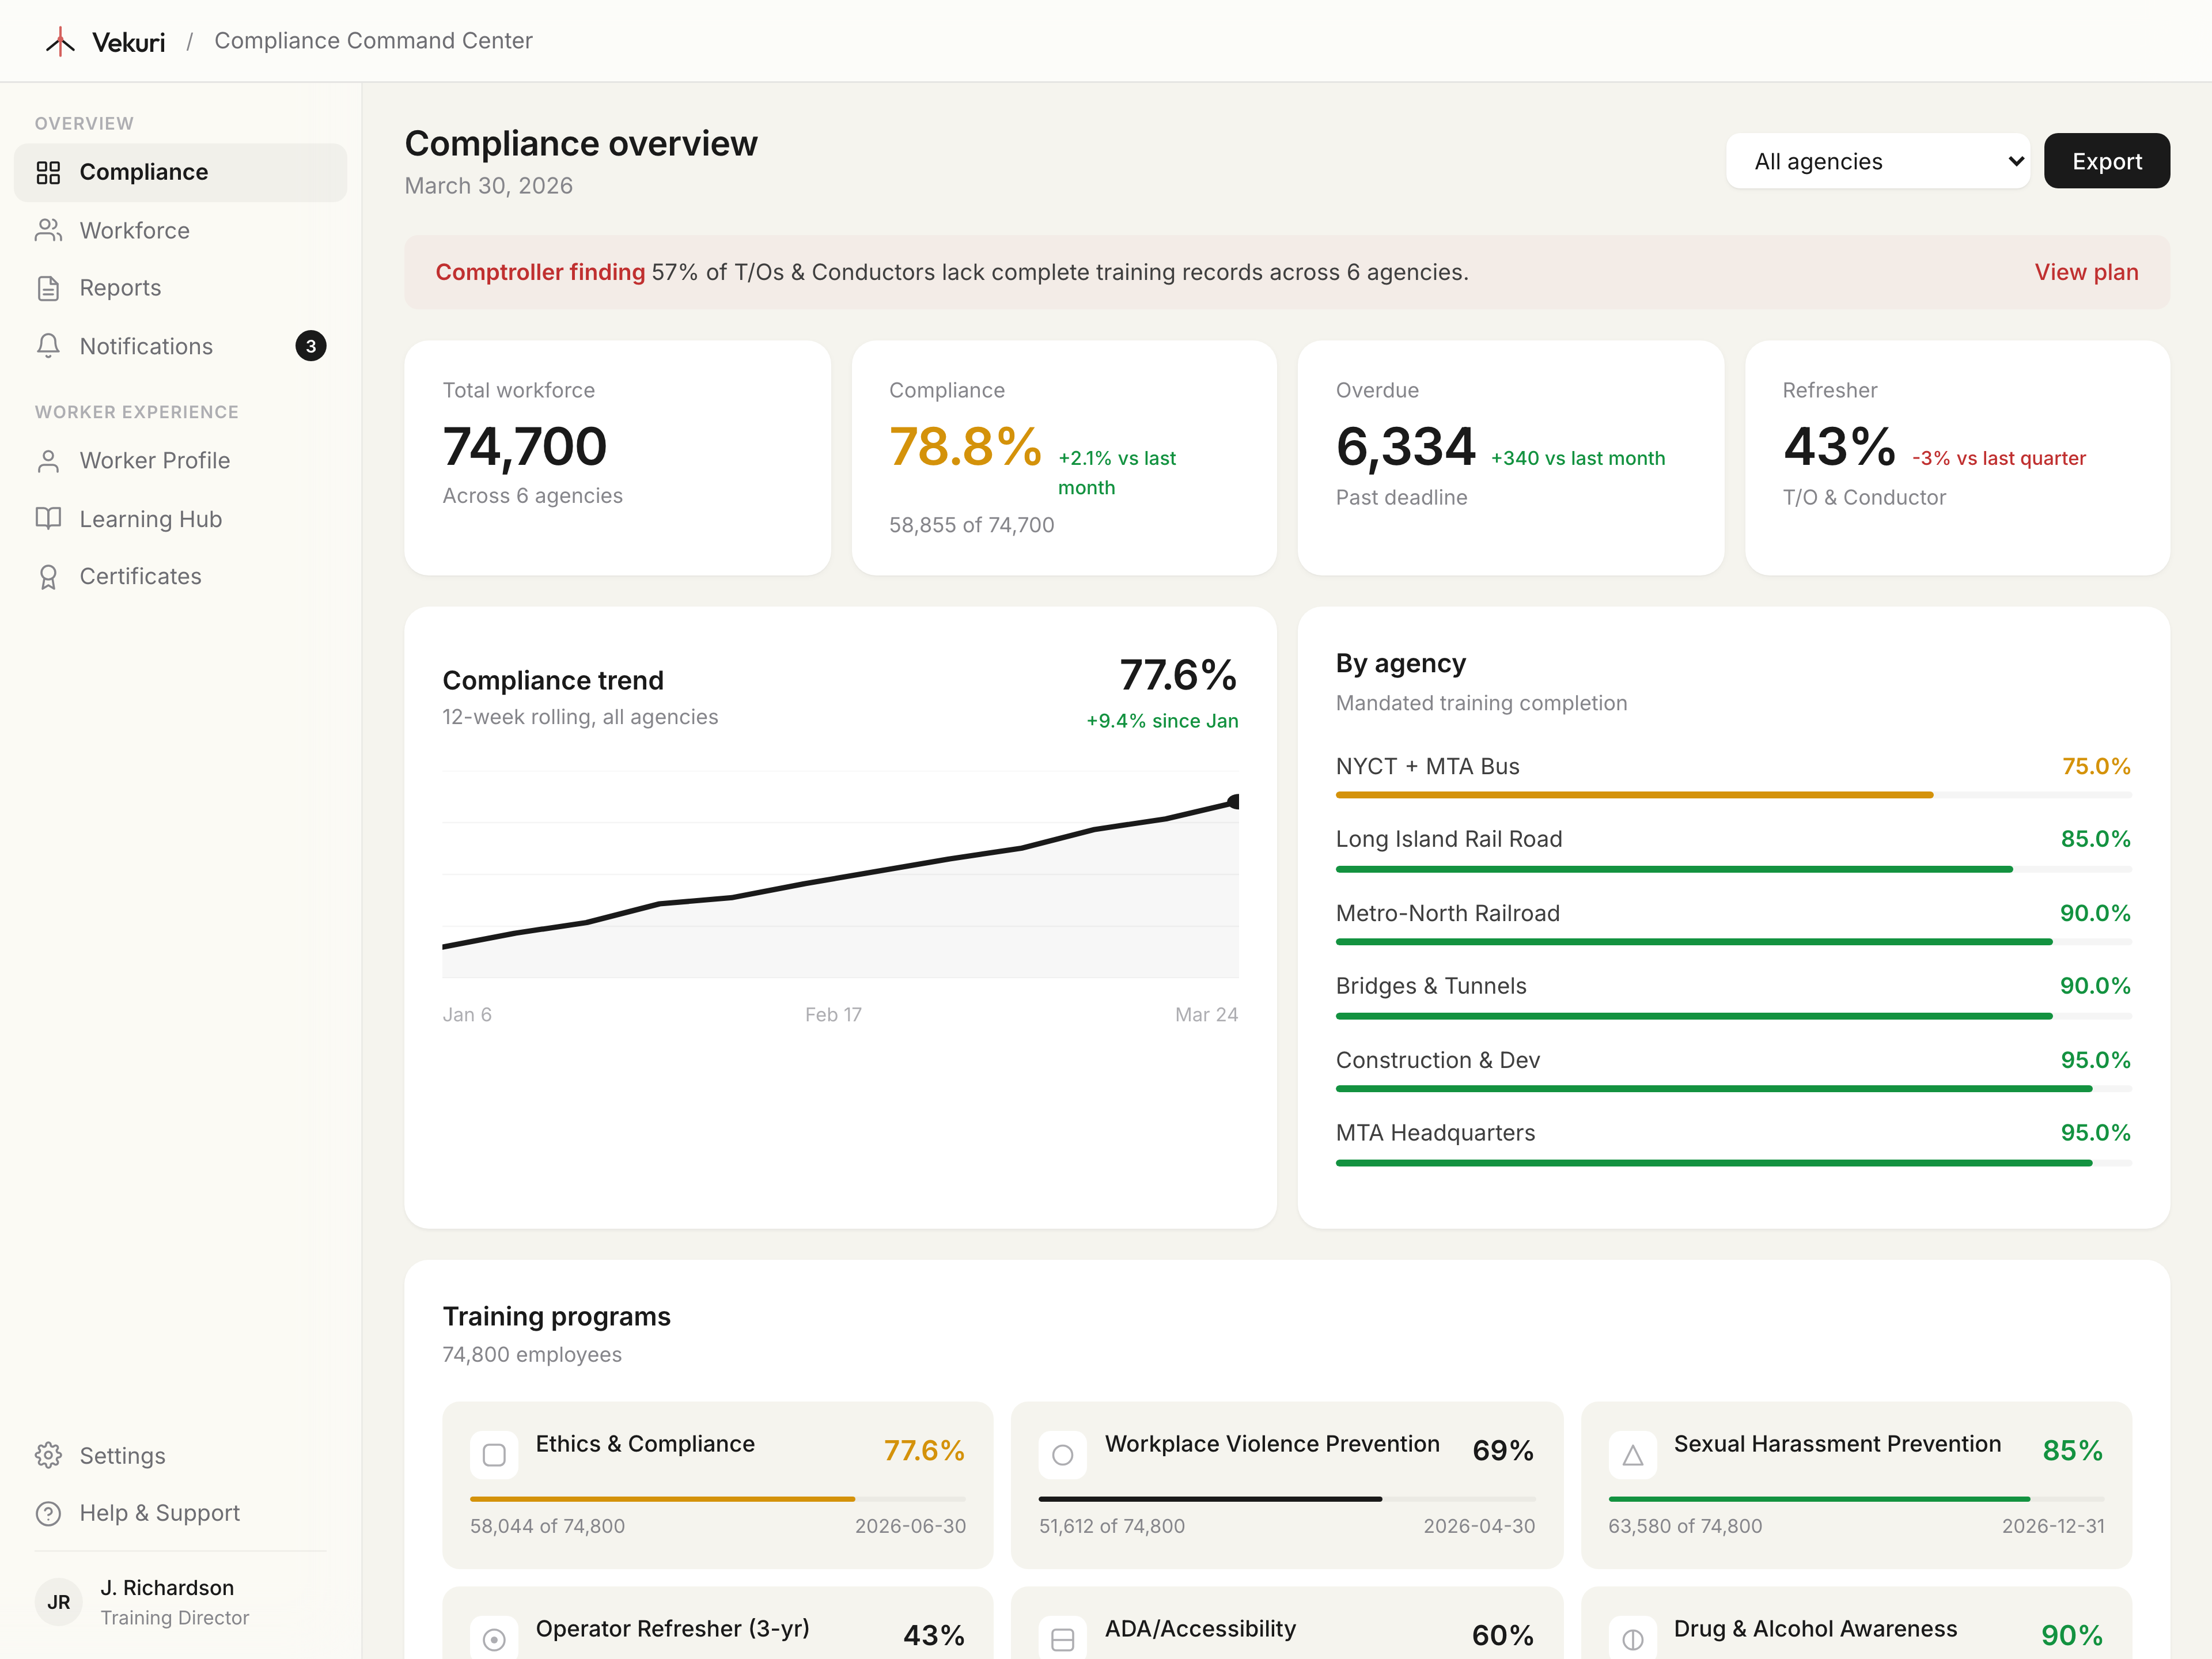This screenshot has height=1659, width=2212.
Task: Open Certificates in the sidebar
Action: coord(180,577)
